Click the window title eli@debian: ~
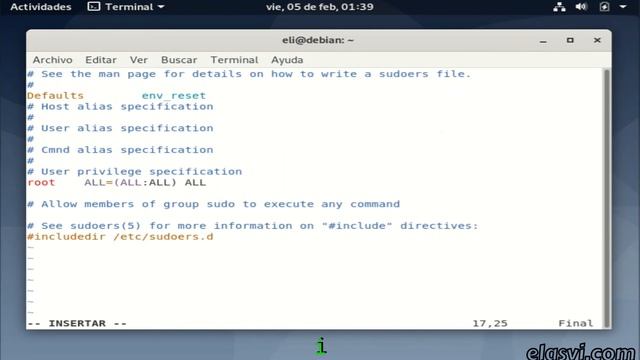Screen dimensions: 640x360 pyautogui.click(x=318, y=40)
